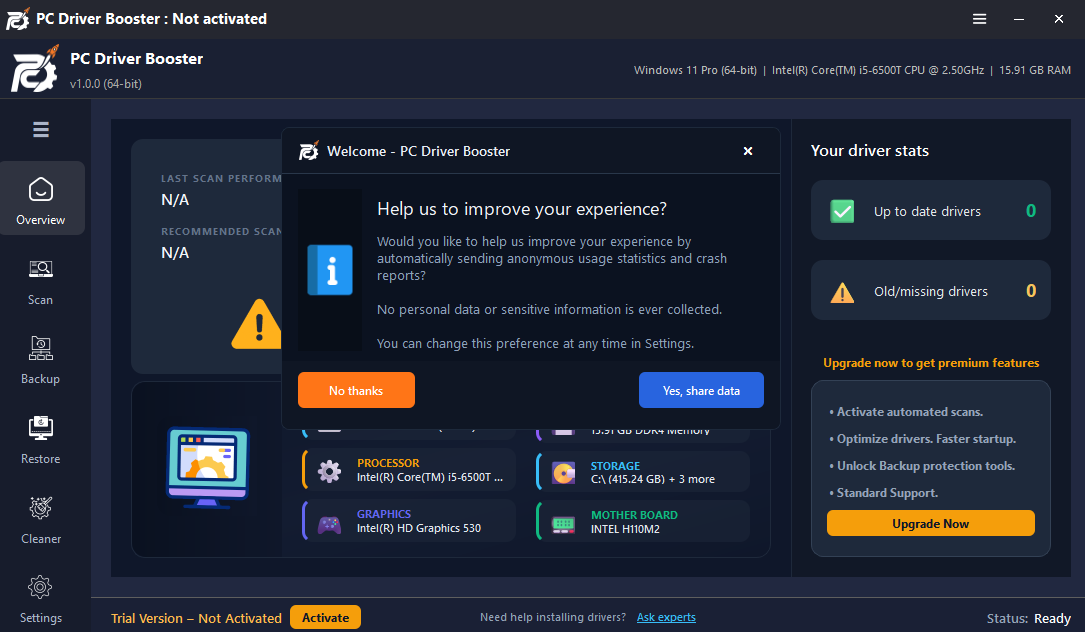Screen dimensions: 1085x632
Task: Click the blue info icon in dialog
Action: tap(330, 270)
